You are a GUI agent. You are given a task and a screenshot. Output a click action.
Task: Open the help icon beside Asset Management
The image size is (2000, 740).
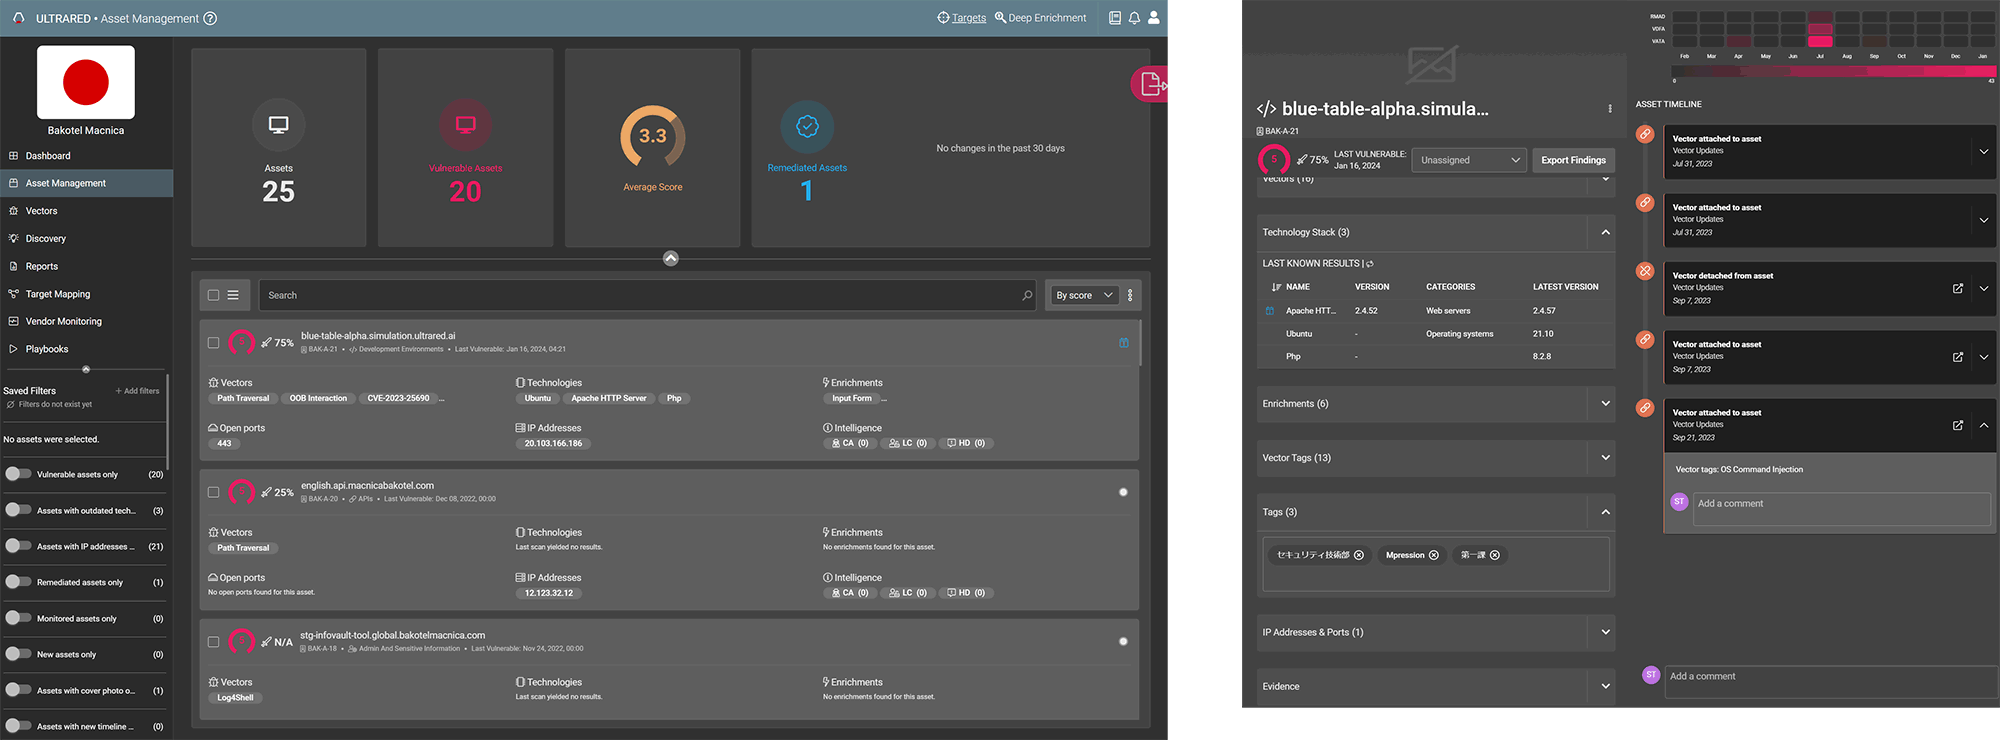(x=210, y=18)
